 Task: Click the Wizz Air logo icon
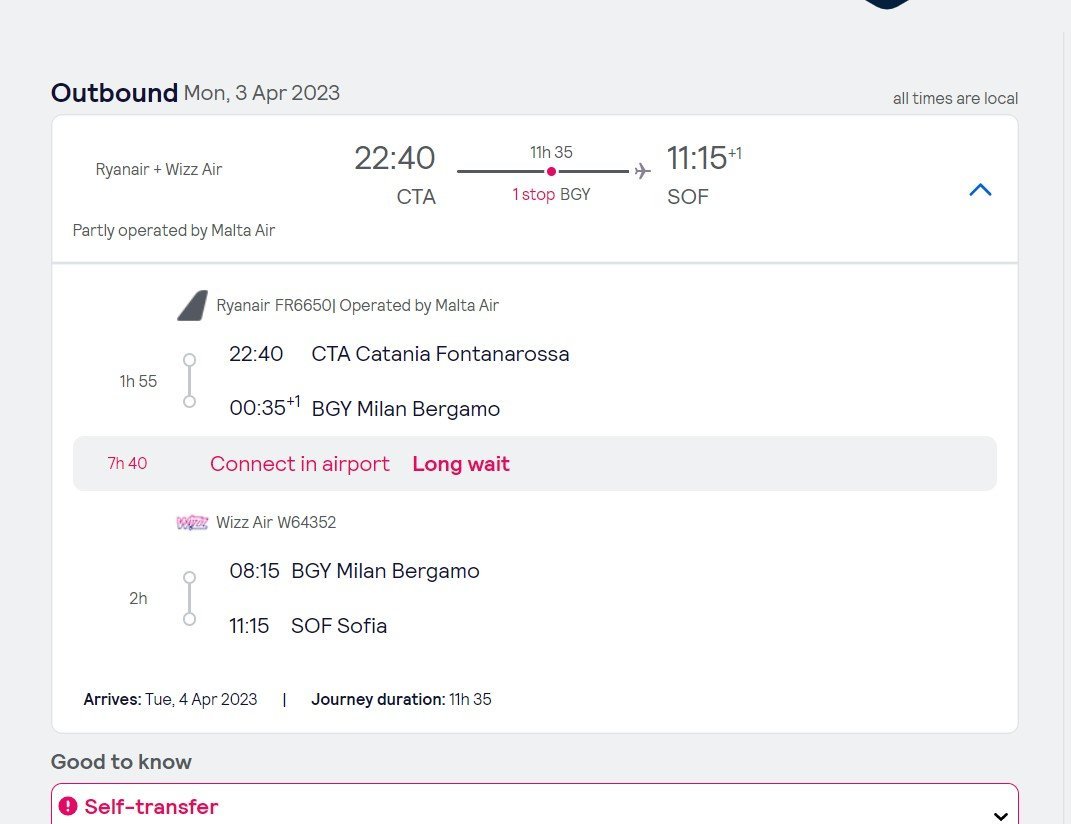click(191, 522)
